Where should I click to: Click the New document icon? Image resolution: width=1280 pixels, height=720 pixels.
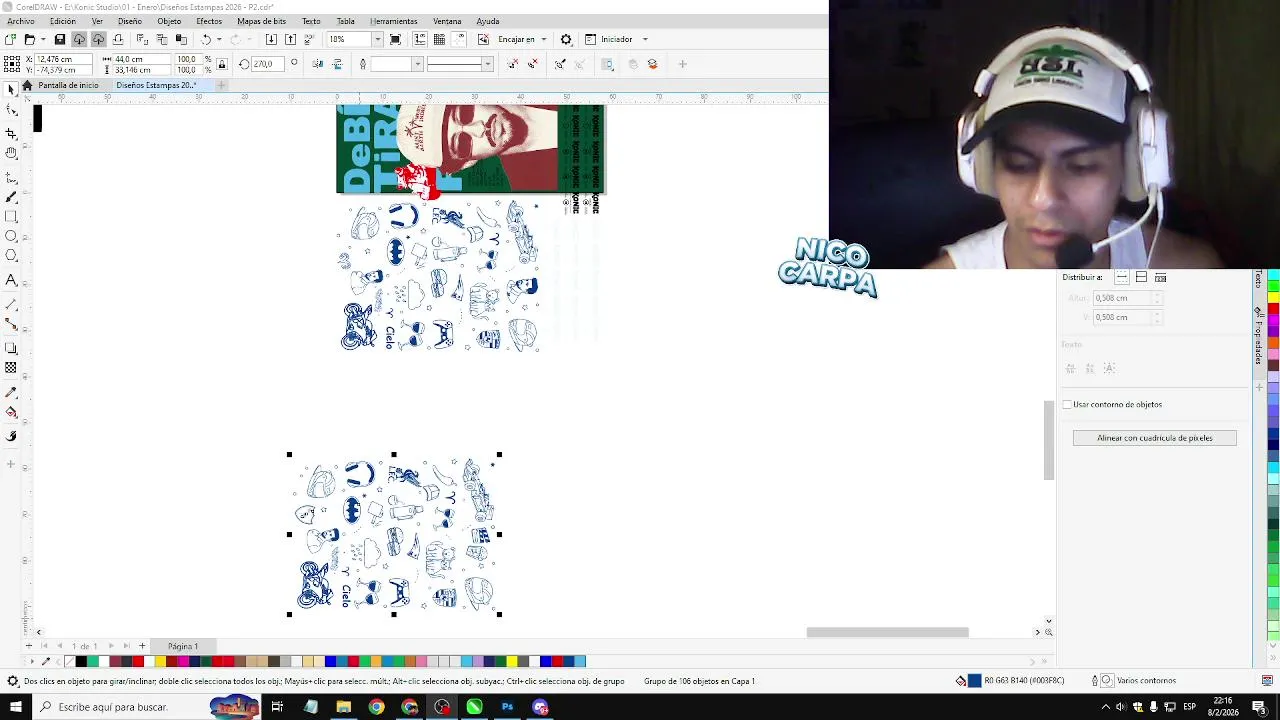[10, 39]
